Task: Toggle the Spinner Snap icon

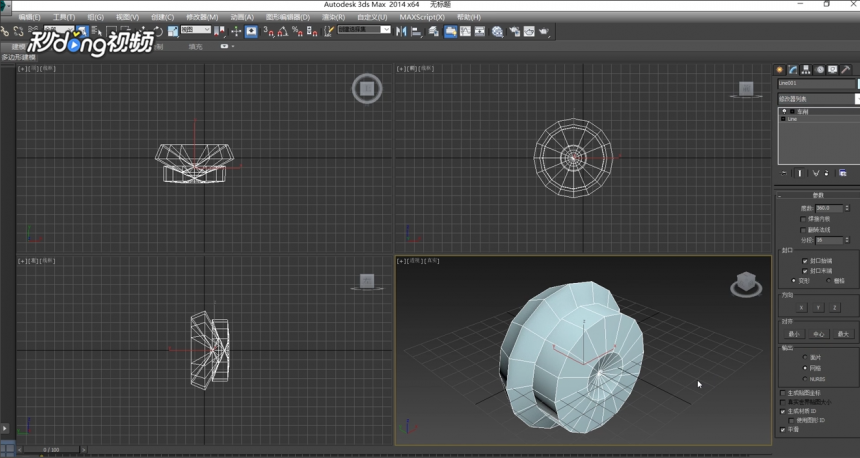Action: 312,31
